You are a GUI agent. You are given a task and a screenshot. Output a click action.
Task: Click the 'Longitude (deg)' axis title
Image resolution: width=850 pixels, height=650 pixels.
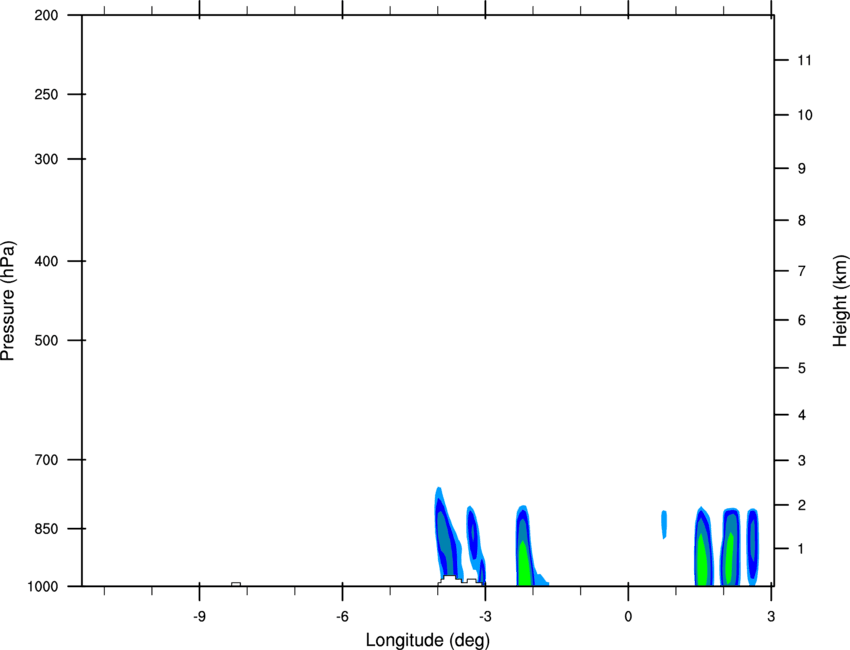tap(428, 640)
